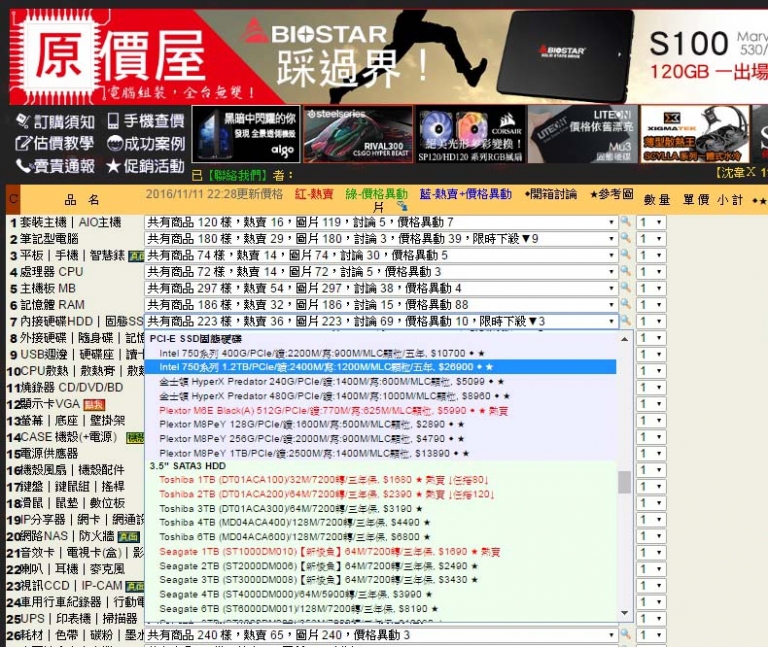Open magnifier search for 記憶體 RAM row

point(625,304)
